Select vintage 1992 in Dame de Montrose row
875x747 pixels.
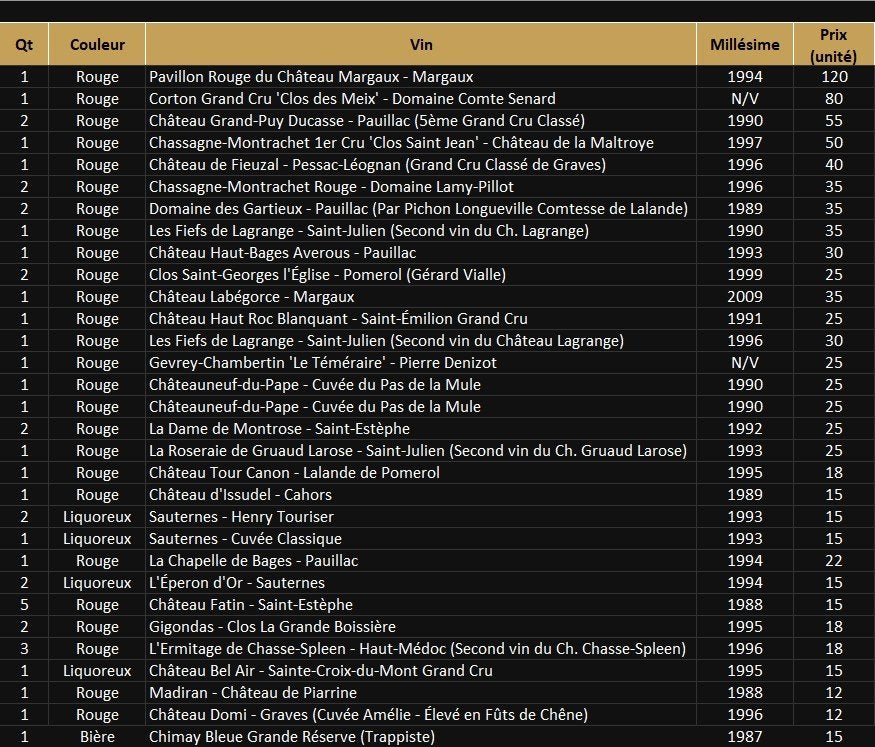[x=744, y=429]
